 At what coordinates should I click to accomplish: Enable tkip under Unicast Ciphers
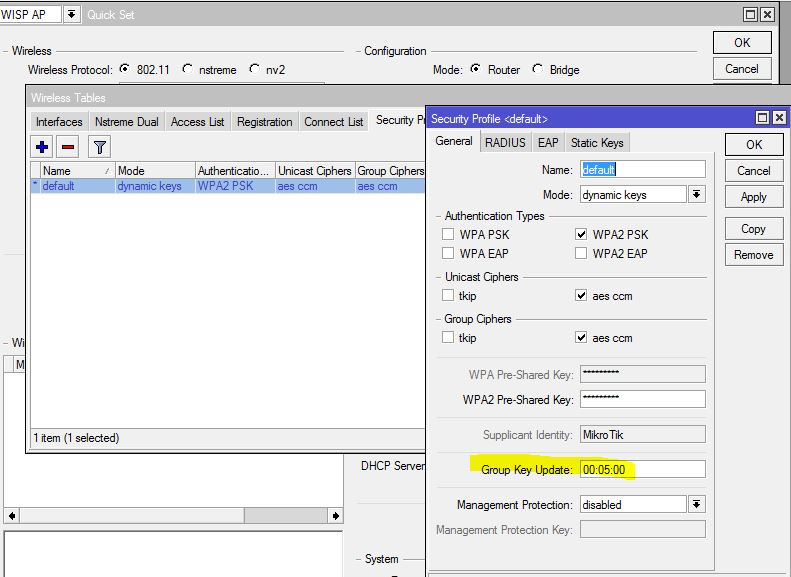(447, 296)
